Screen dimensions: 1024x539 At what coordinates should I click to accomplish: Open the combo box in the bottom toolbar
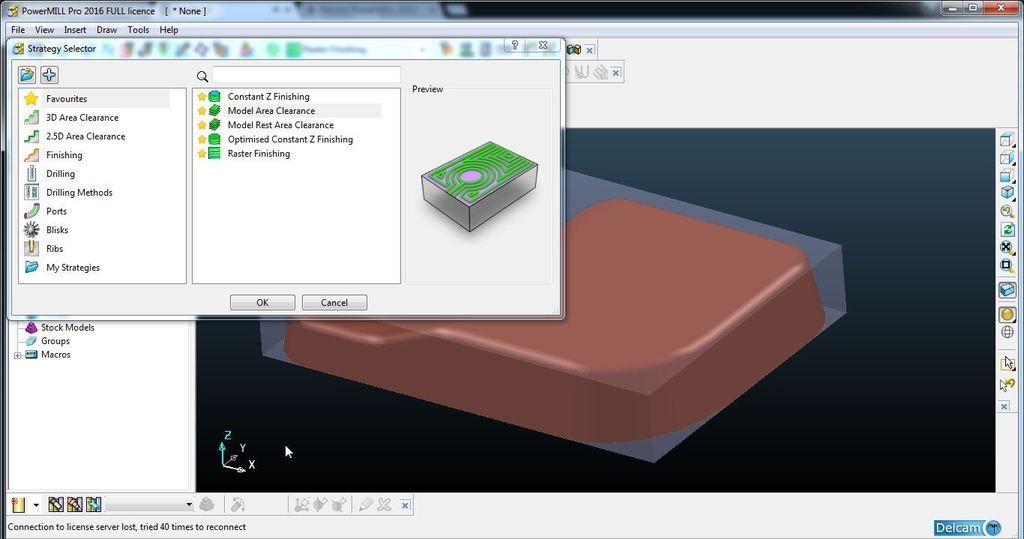[150, 505]
